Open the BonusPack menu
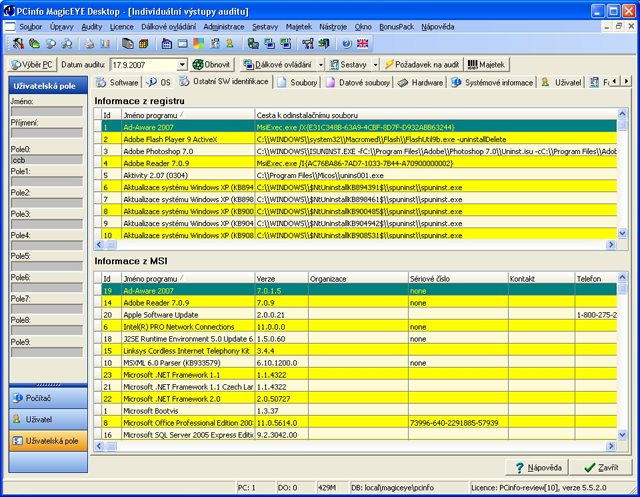 tap(396, 27)
